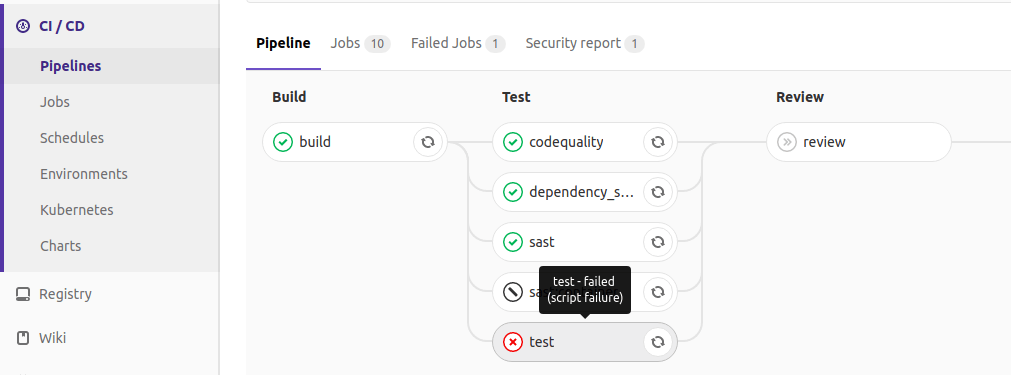Image resolution: width=1011 pixels, height=375 pixels.
Task: Switch to the Failed Jobs tab
Action: point(458,43)
